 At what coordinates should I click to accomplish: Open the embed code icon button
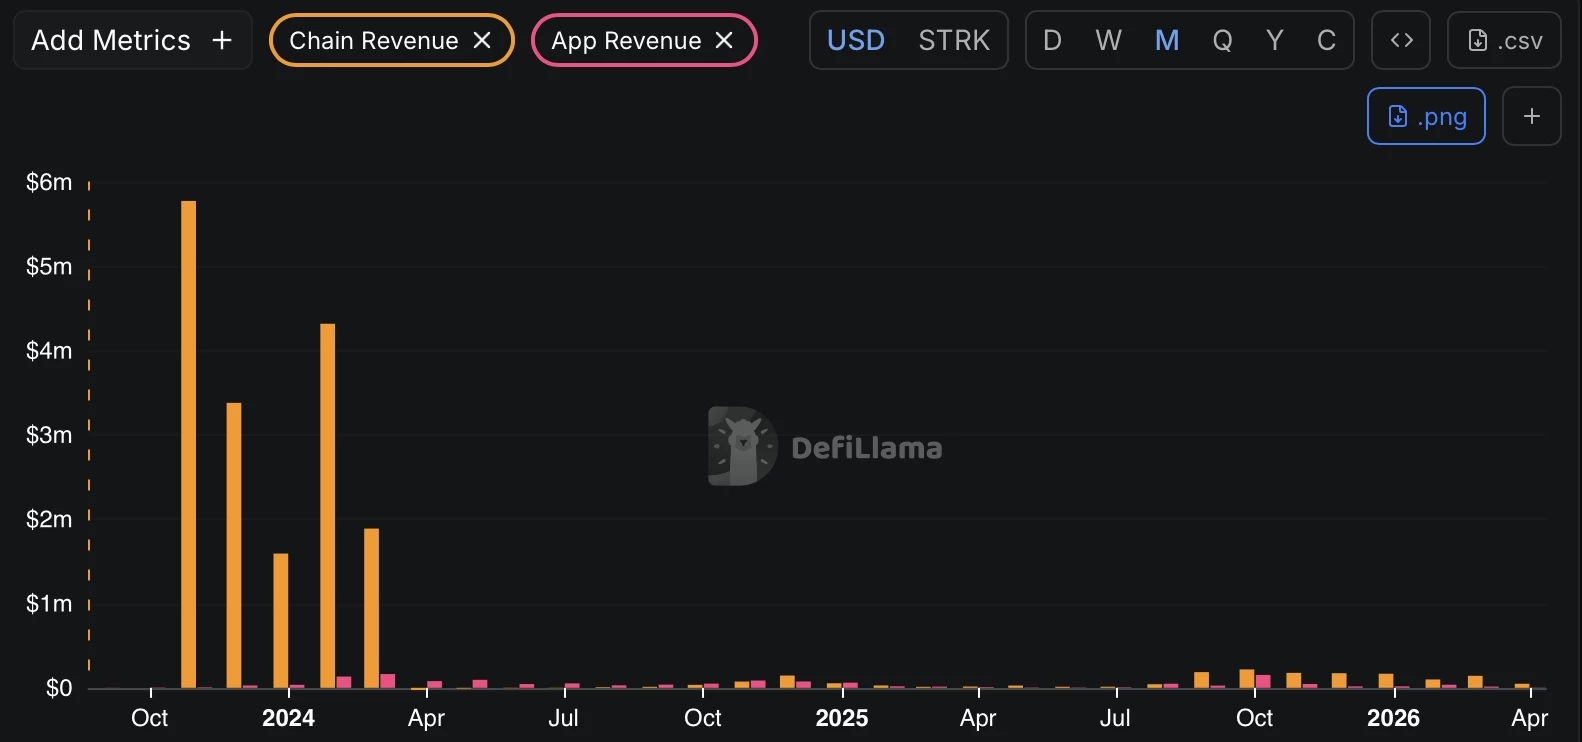pos(1401,40)
